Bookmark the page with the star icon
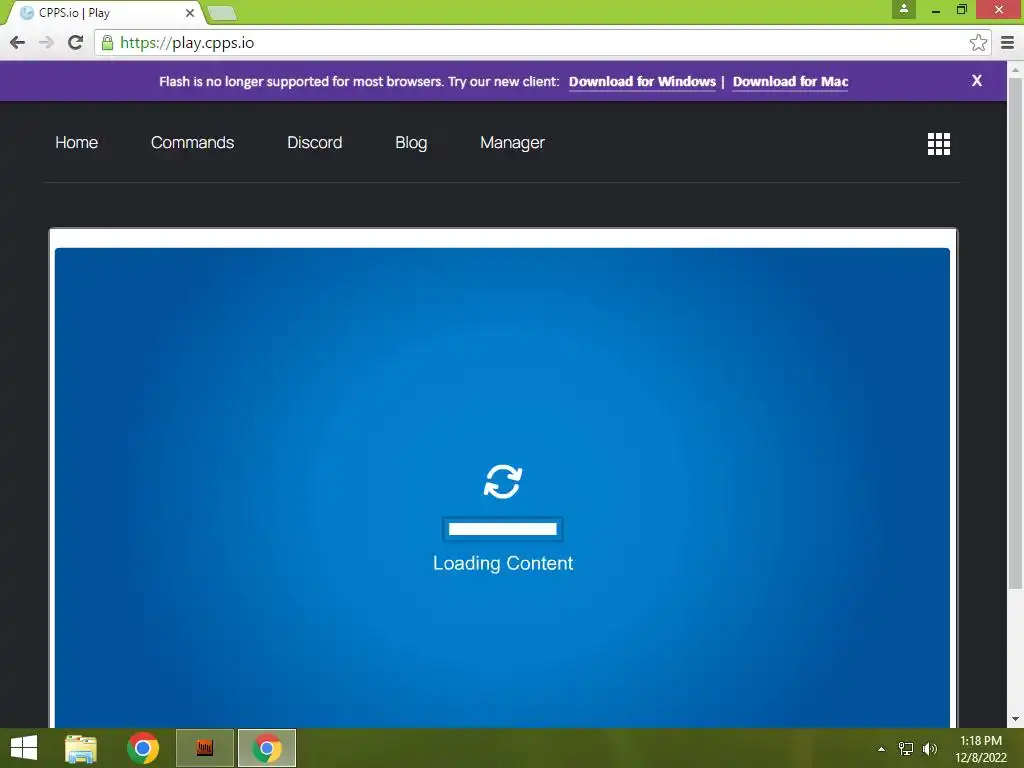Image resolution: width=1024 pixels, height=768 pixels. click(x=978, y=42)
